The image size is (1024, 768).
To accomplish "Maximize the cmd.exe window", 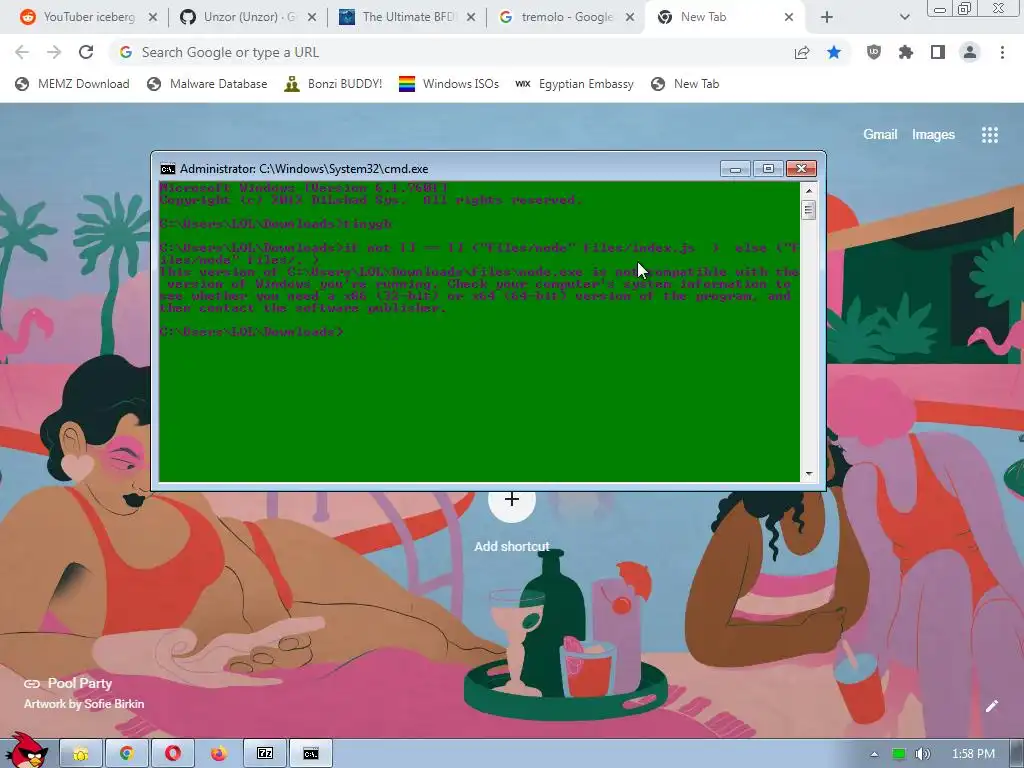I will (x=768, y=169).
